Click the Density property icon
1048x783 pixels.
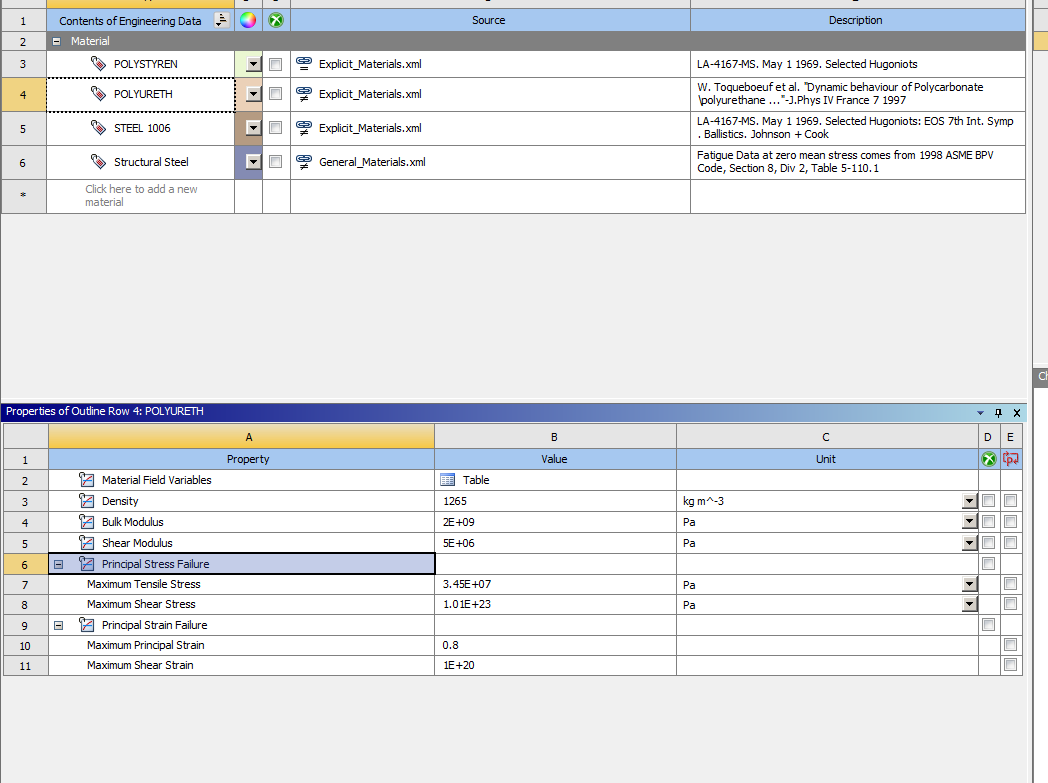click(86, 501)
